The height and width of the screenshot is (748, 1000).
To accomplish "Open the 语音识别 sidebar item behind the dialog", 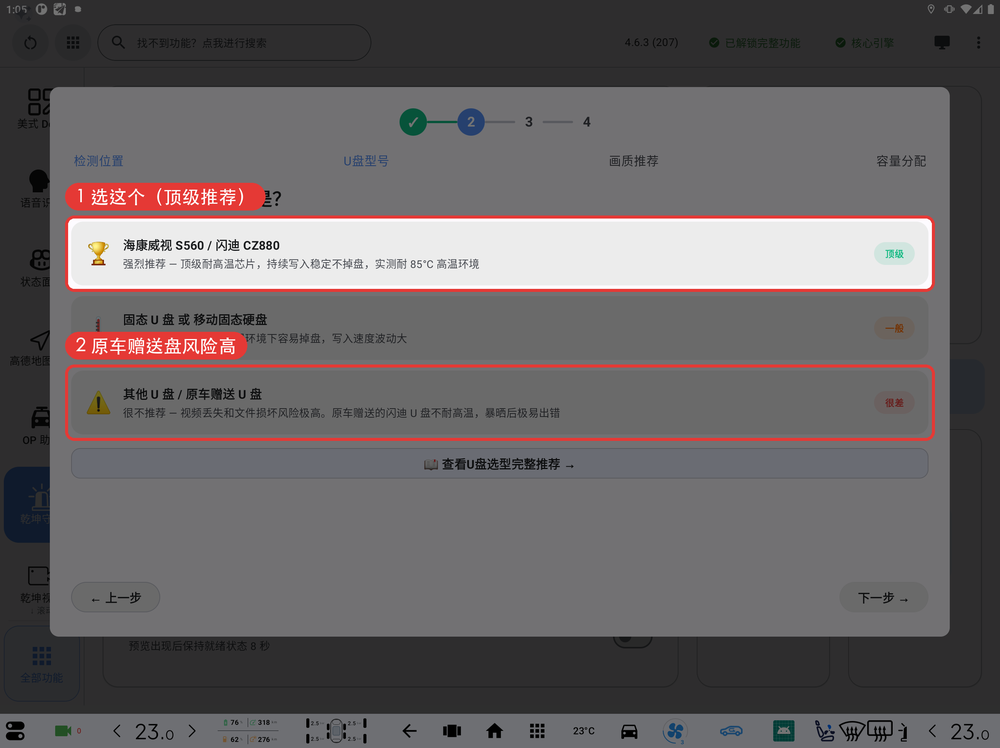I will (x=34, y=188).
